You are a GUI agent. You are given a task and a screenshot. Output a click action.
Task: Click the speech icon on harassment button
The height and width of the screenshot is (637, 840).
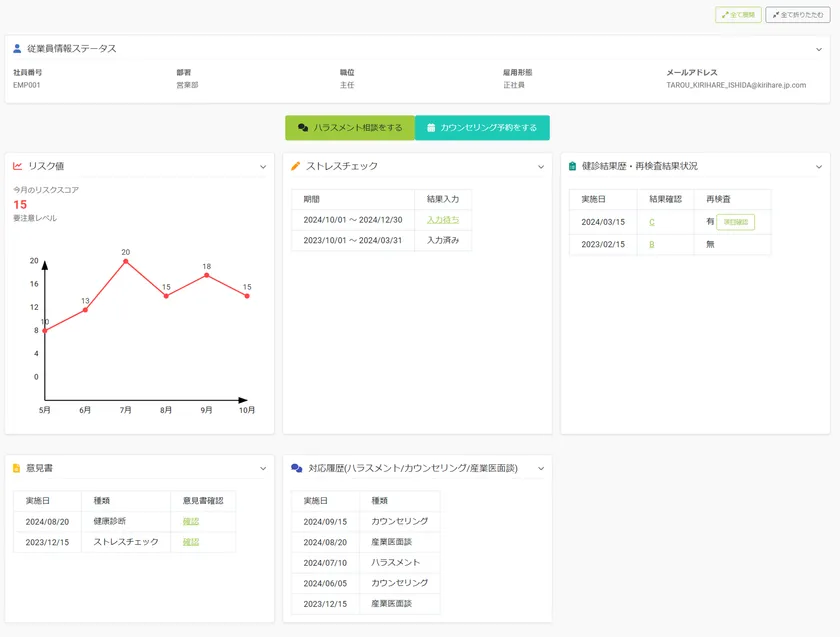click(303, 128)
